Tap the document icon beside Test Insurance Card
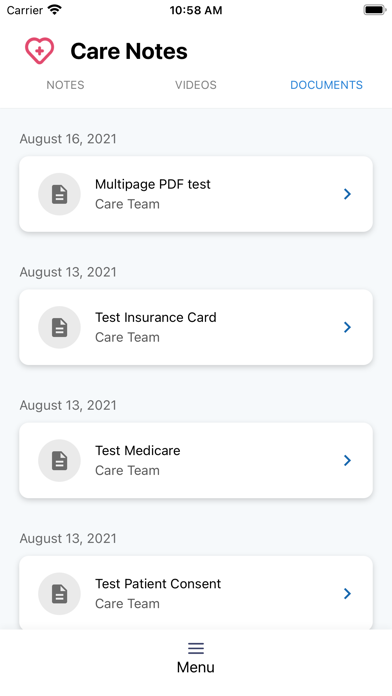 pyautogui.click(x=59, y=327)
